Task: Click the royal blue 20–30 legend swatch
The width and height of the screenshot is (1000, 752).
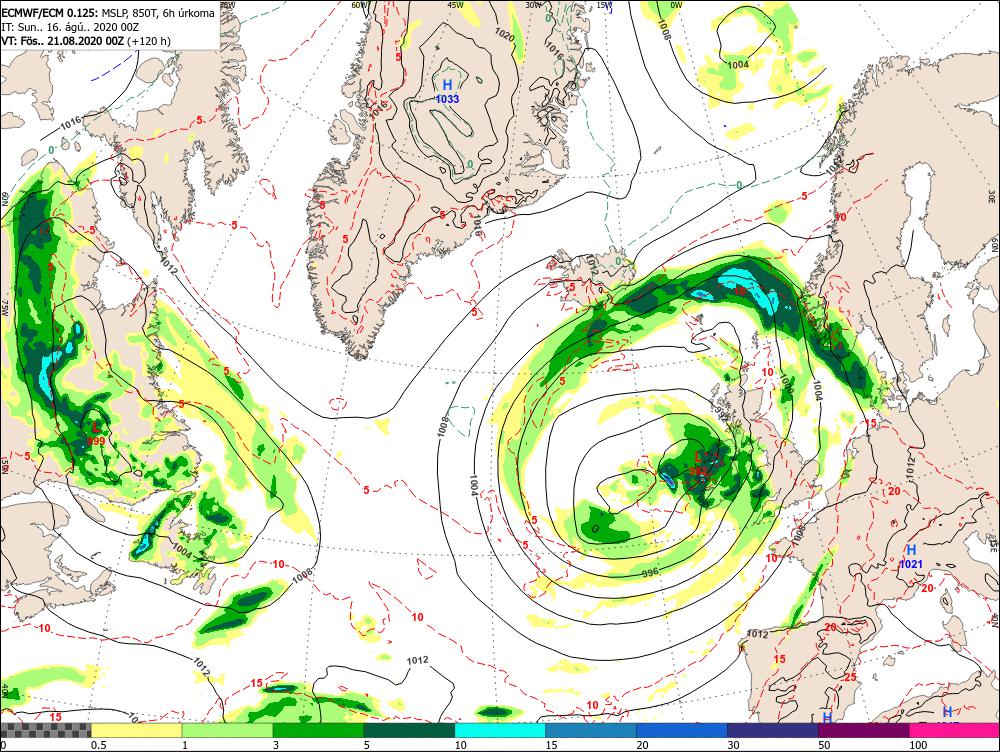Action: click(682, 730)
